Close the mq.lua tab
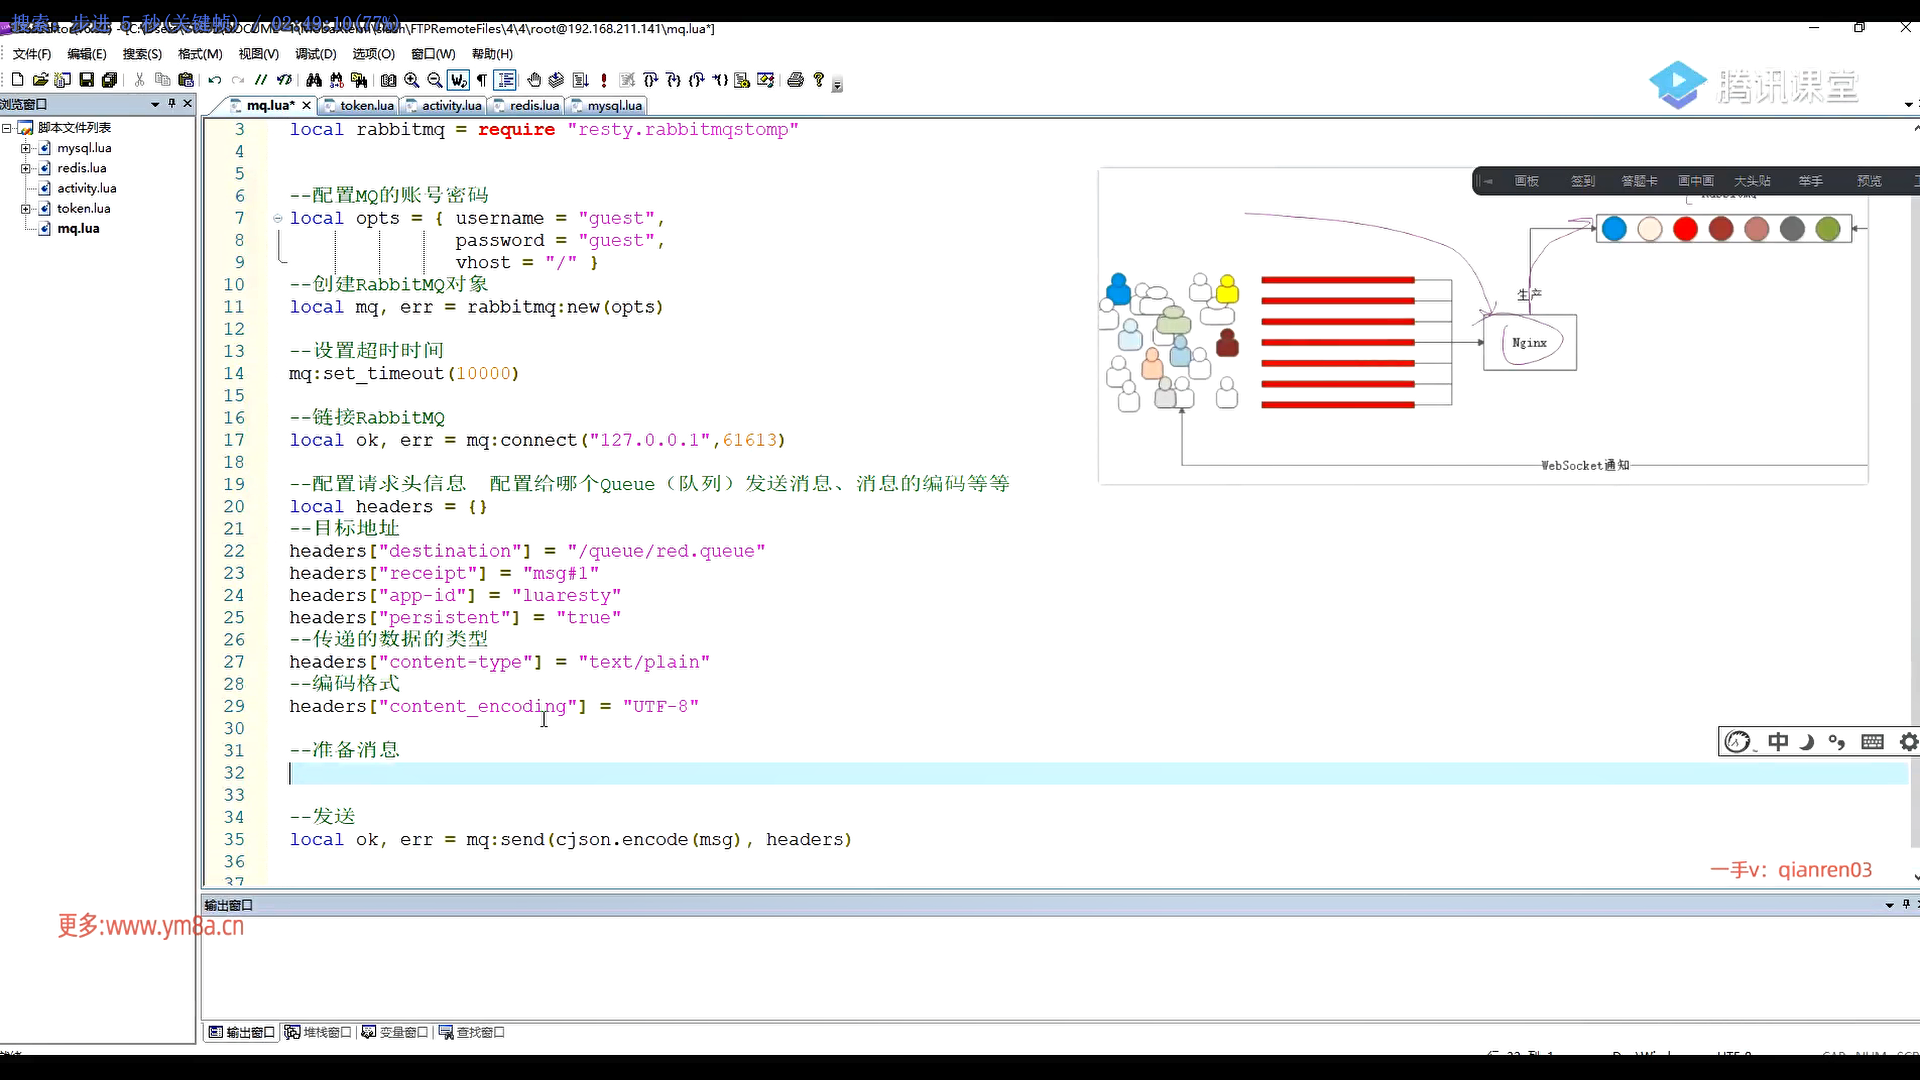 306,105
